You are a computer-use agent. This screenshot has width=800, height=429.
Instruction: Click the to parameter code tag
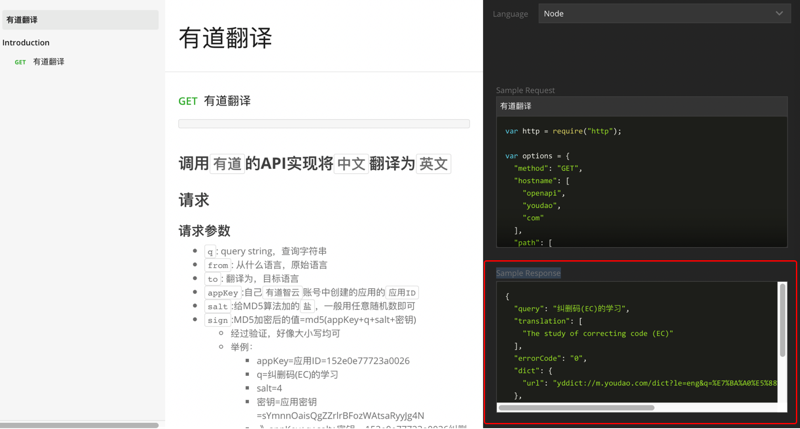[x=213, y=279]
